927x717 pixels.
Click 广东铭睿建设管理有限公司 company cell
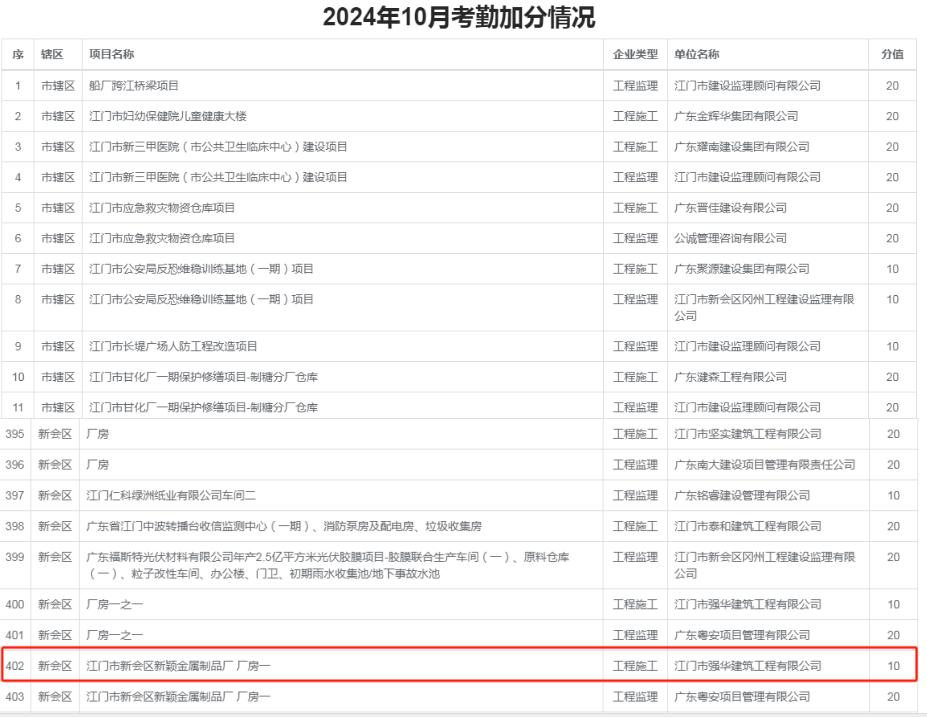(741, 495)
